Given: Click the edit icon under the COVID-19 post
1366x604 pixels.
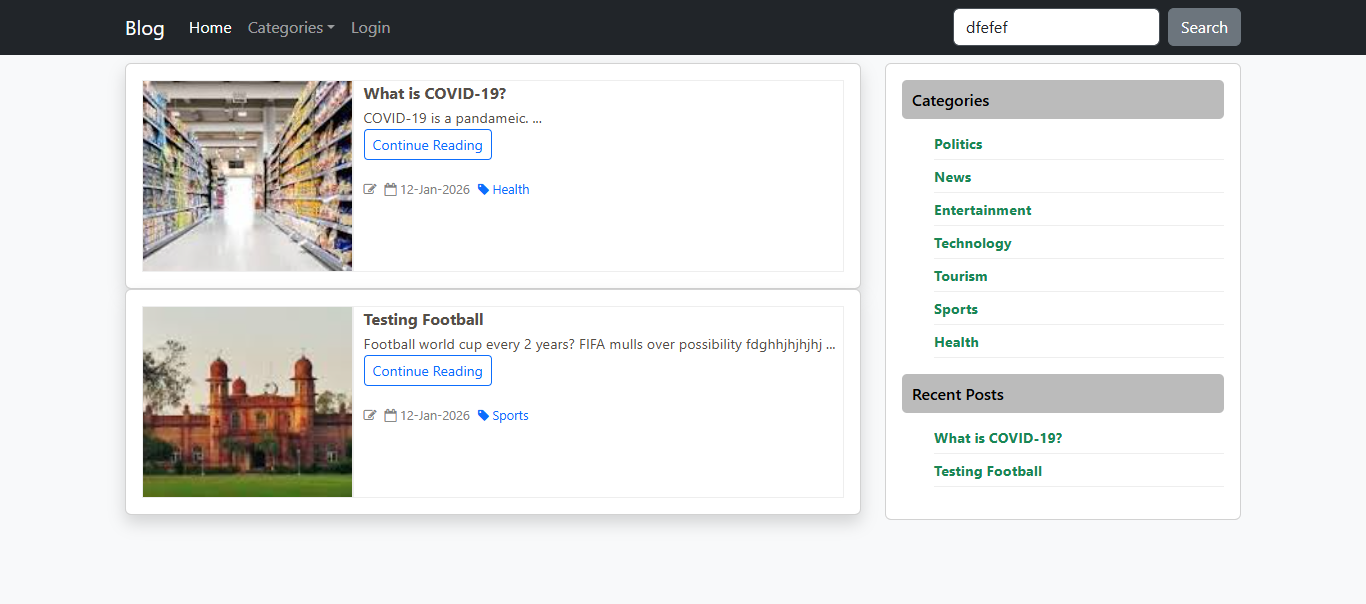Looking at the screenshot, I should point(370,190).
